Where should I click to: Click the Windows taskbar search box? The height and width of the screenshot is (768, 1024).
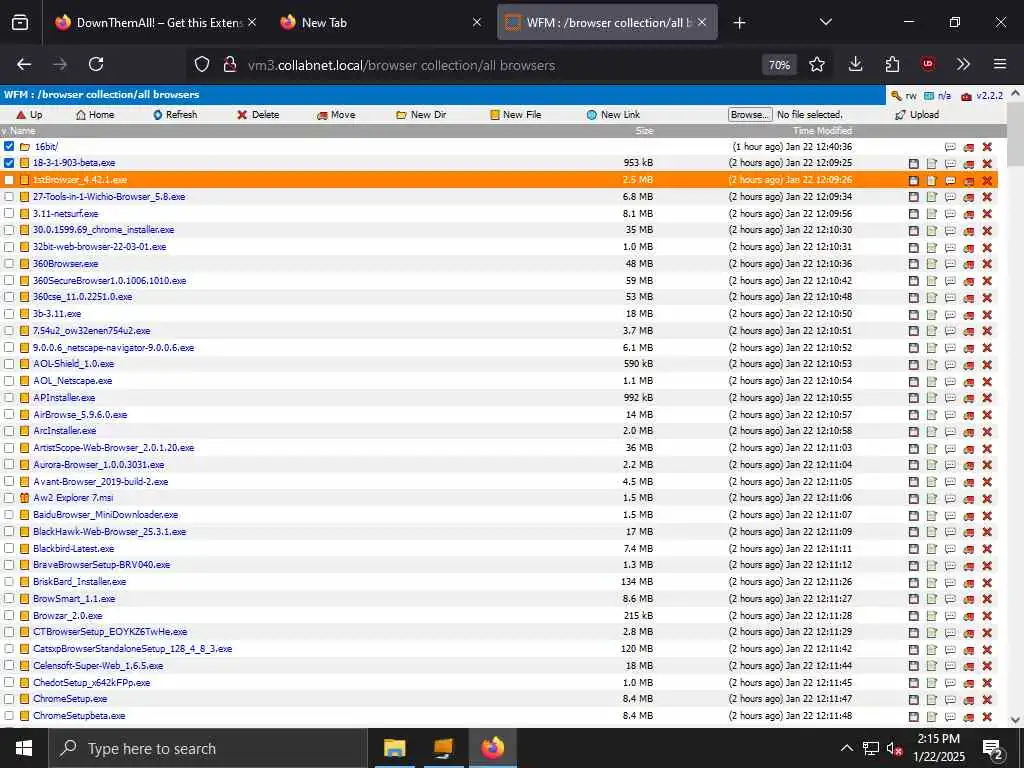(x=208, y=748)
